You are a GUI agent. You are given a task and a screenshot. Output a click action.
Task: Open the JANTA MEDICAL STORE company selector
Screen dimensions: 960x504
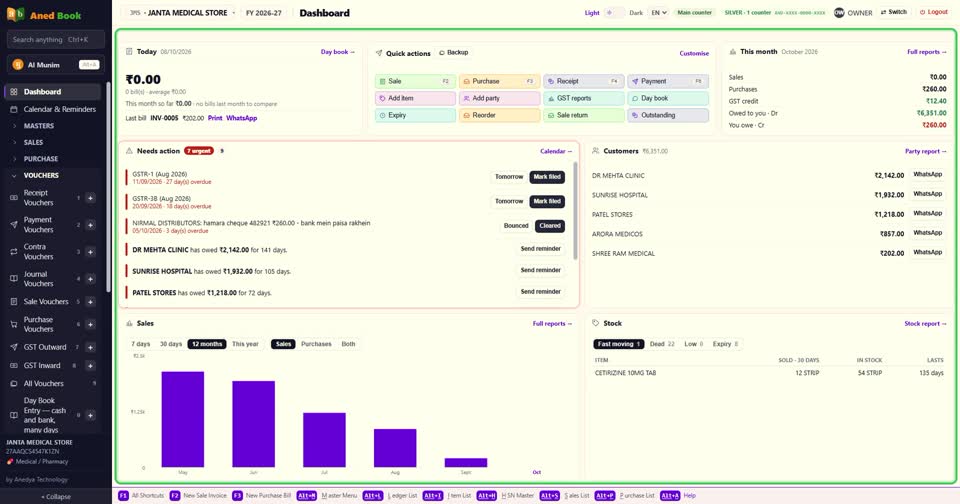click(x=182, y=13)
